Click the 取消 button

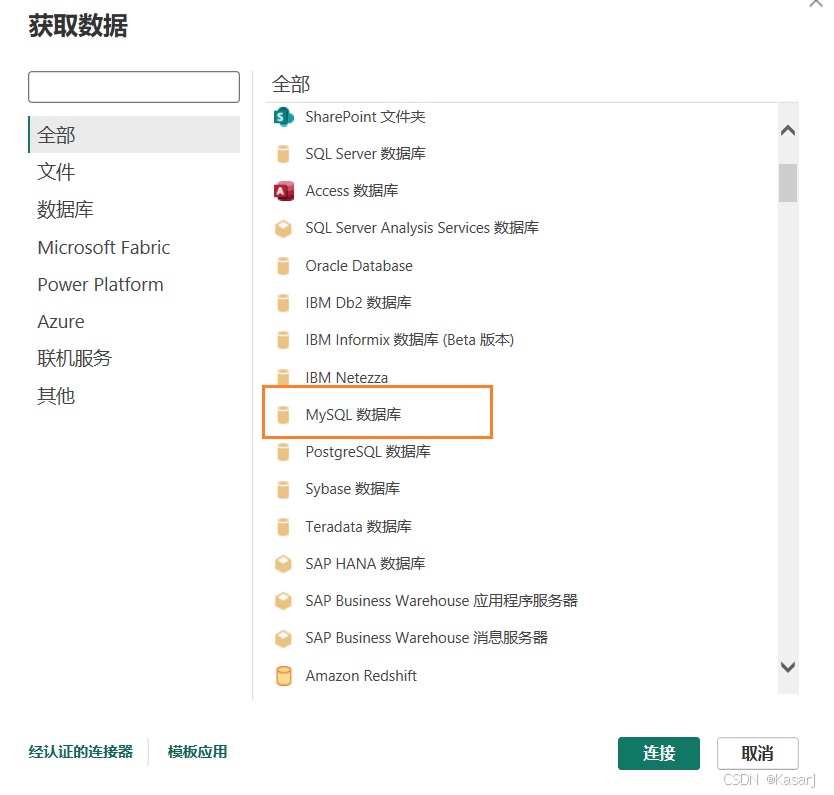click(x=757, y=753)
